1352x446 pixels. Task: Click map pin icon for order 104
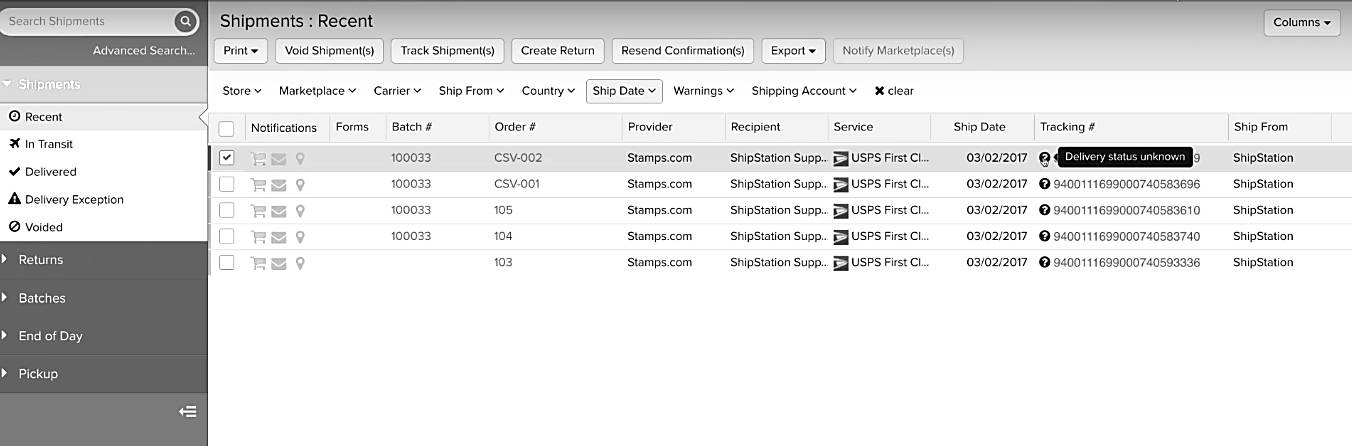300,236
